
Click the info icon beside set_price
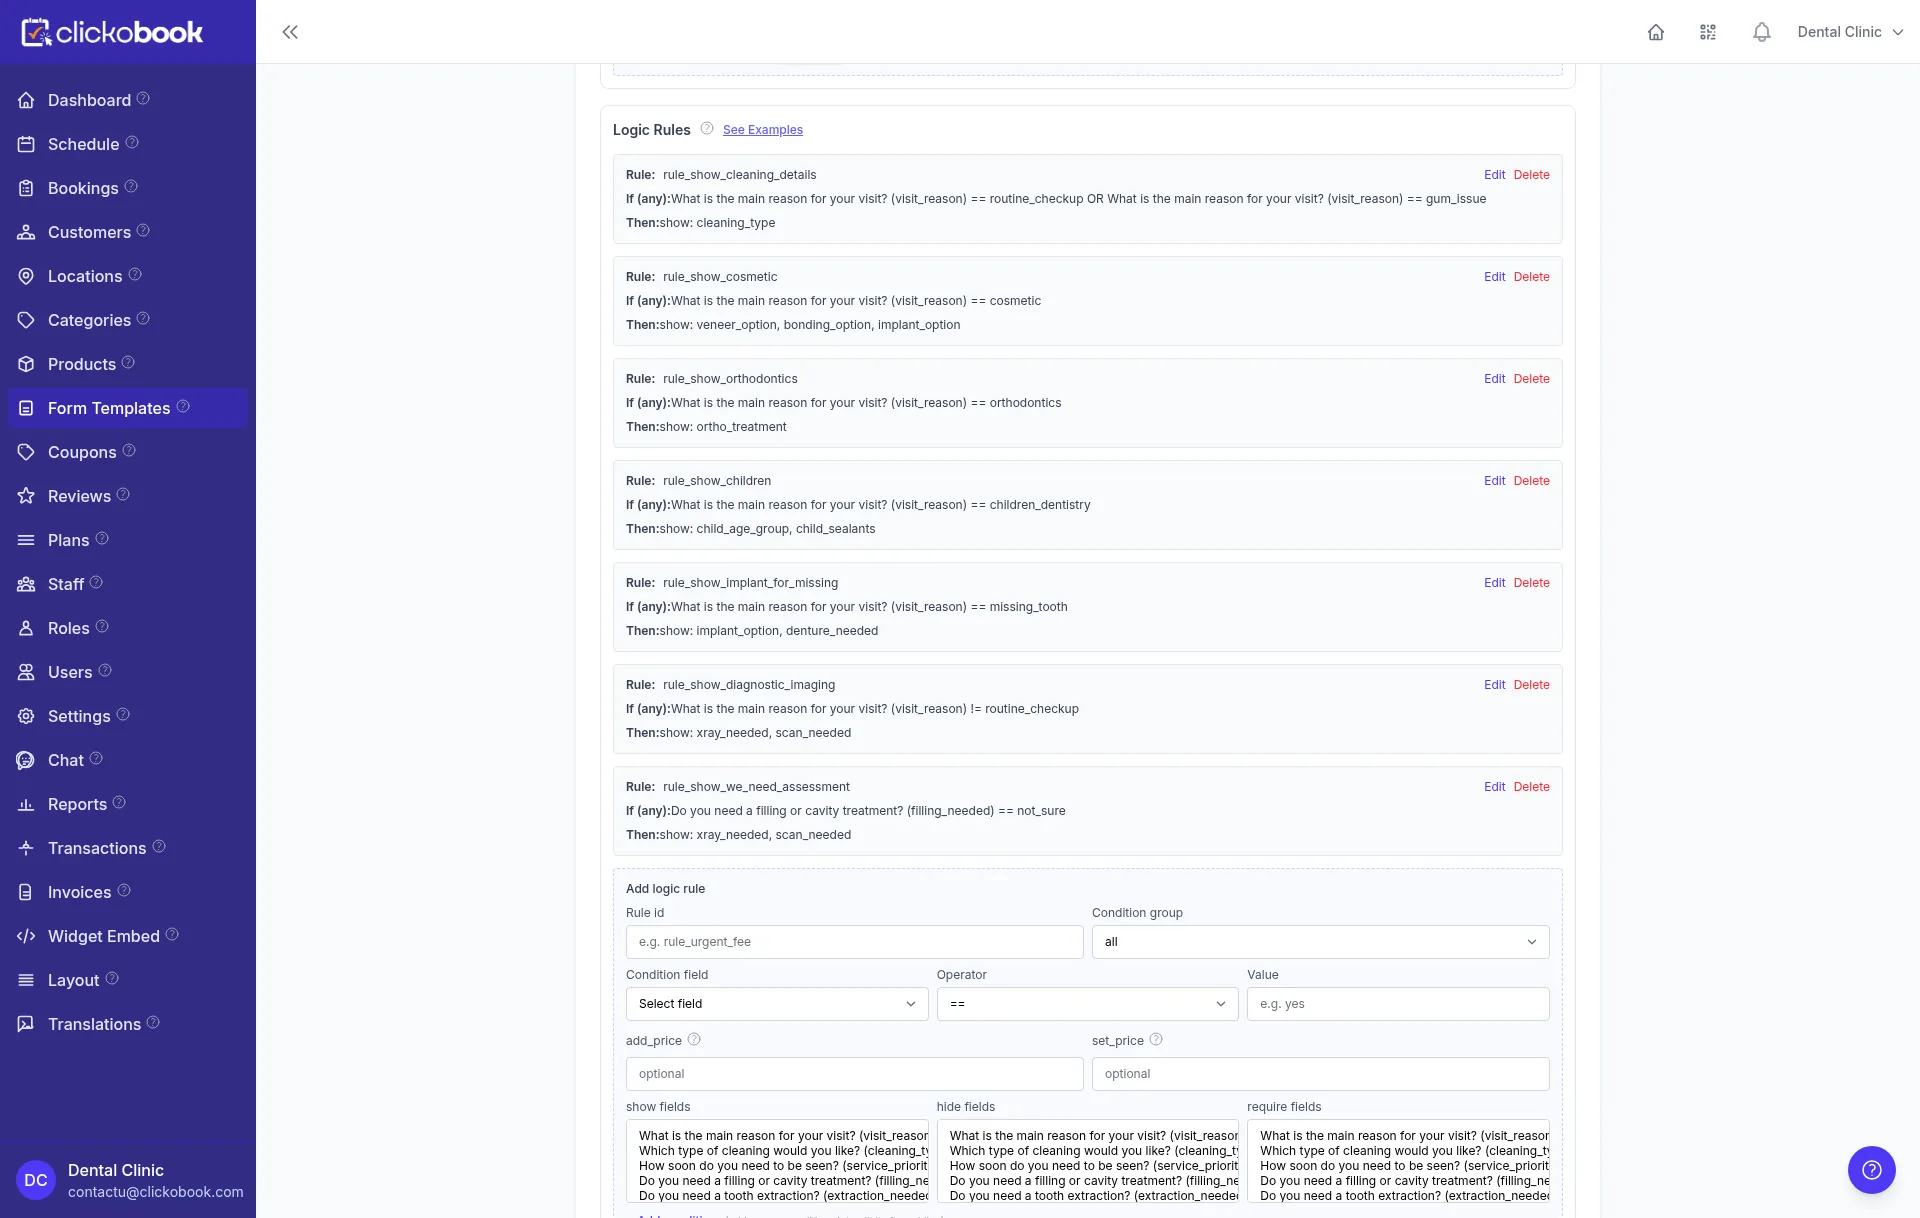pyautogui.click(x=1156, y=1040)
